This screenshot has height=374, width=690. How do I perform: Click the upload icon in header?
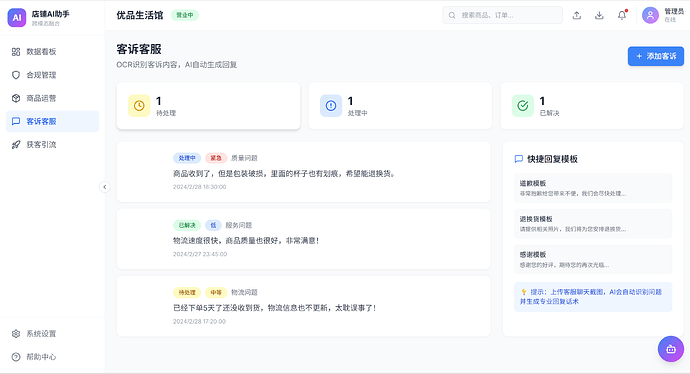coord(576,15)
